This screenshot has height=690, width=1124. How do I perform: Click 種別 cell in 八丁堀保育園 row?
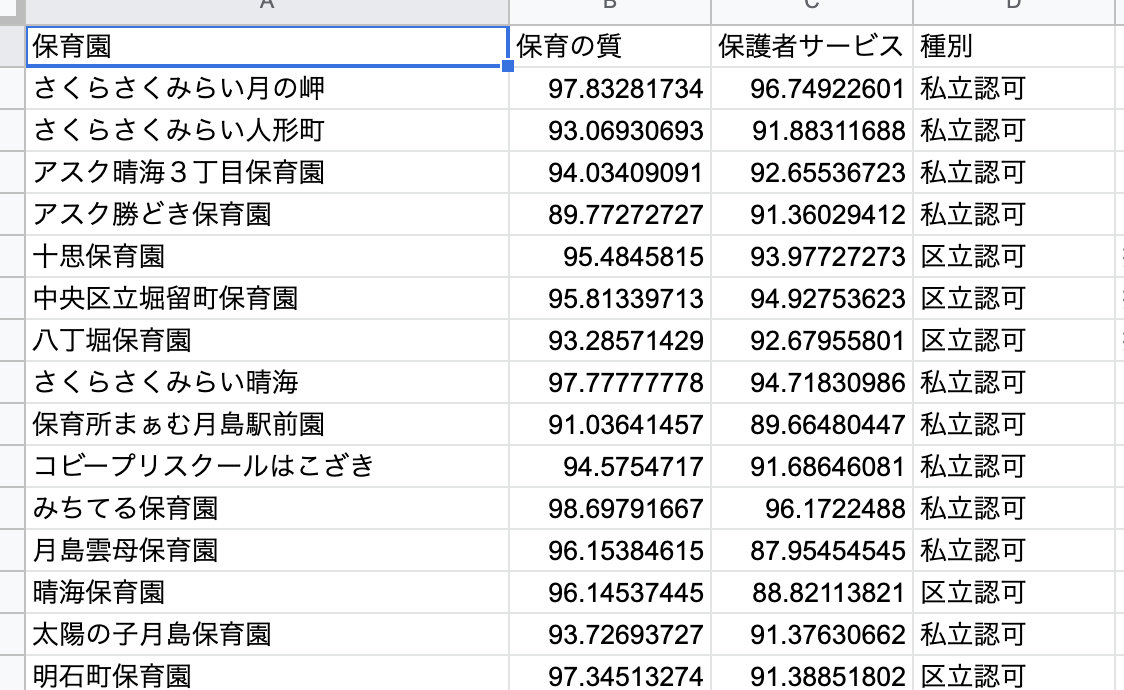click(x=1014, y=340)
